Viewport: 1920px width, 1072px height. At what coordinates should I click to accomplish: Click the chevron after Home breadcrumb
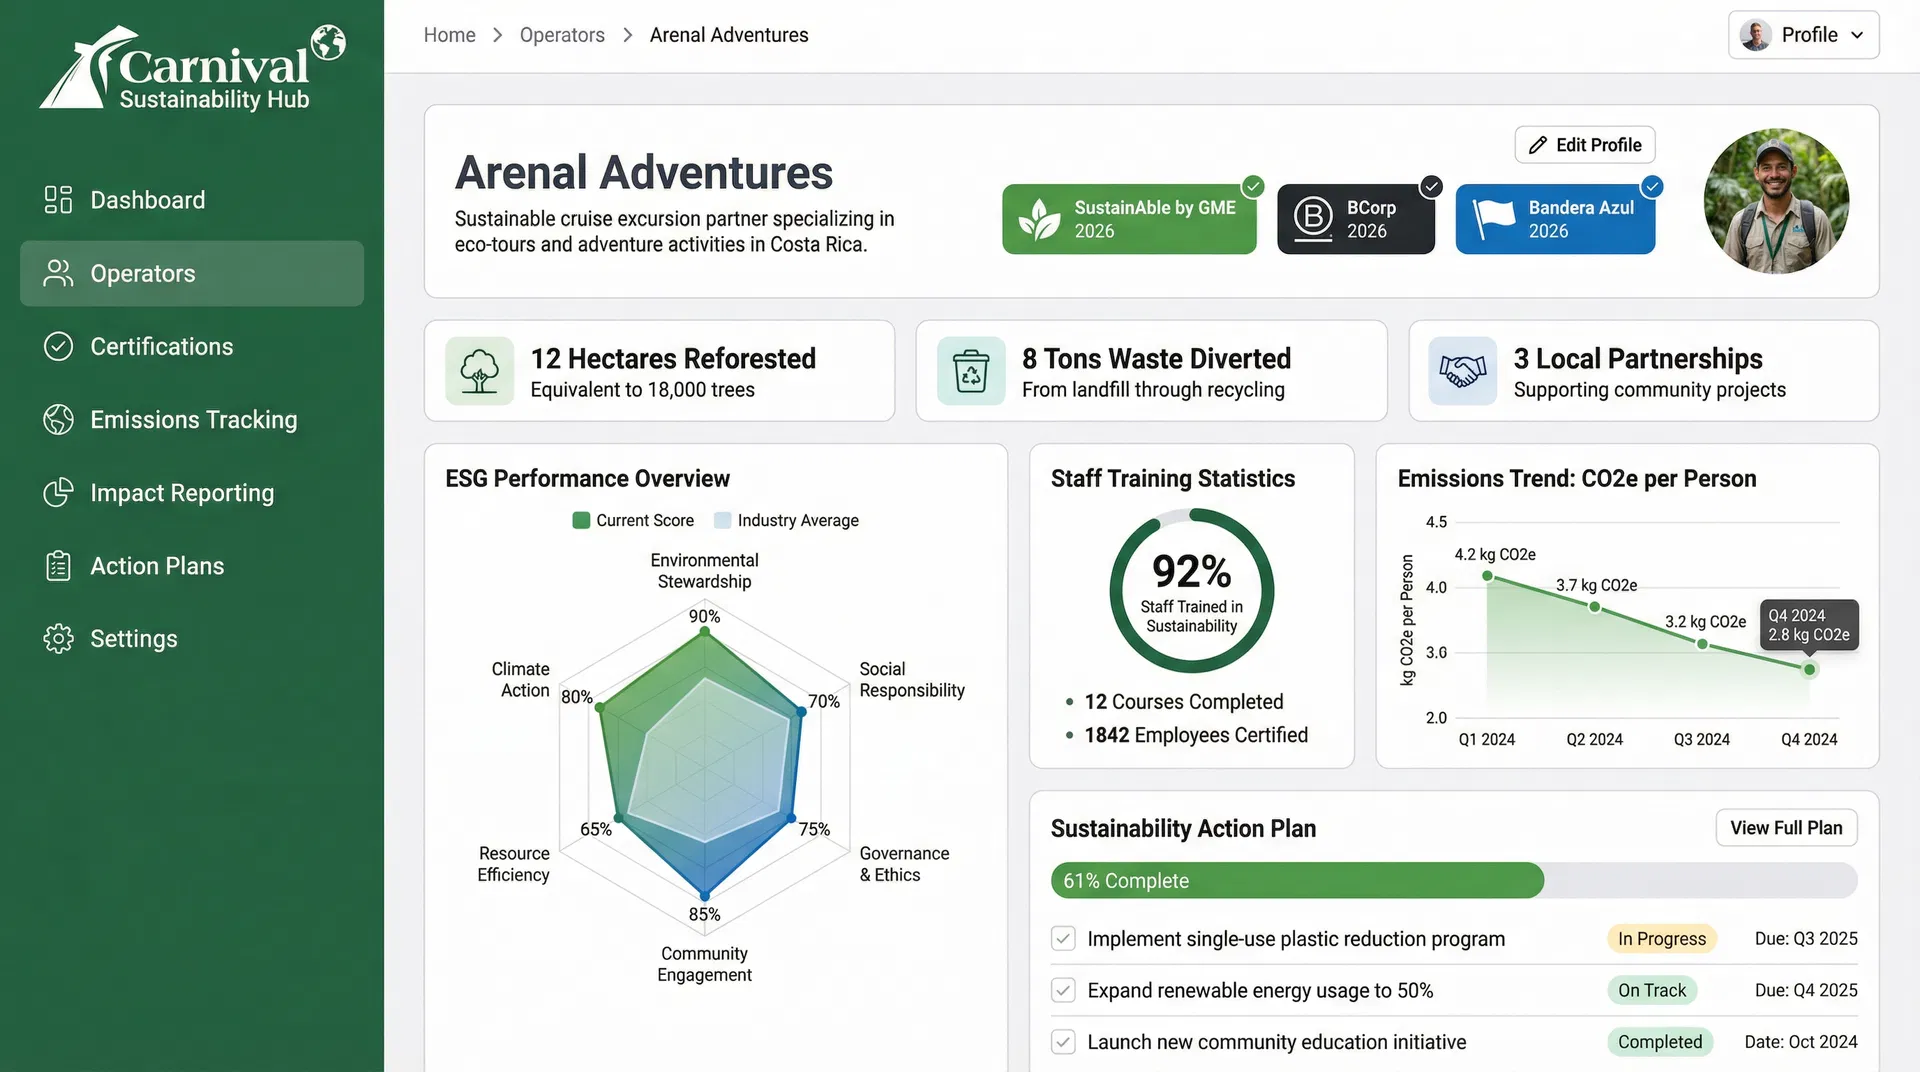[x=497, y=35]
